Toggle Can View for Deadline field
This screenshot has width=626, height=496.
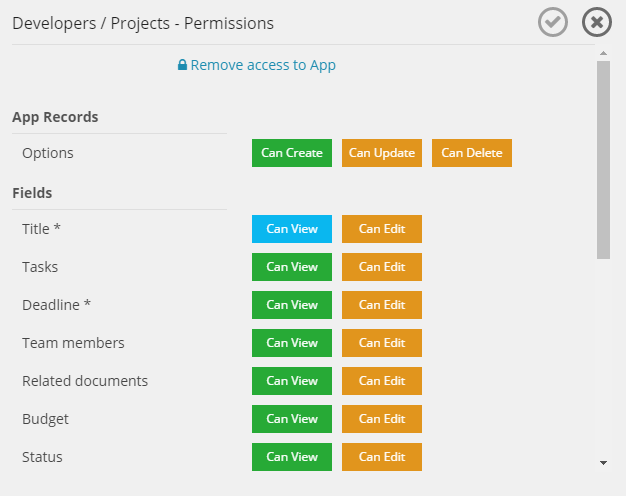pos(291,305)
